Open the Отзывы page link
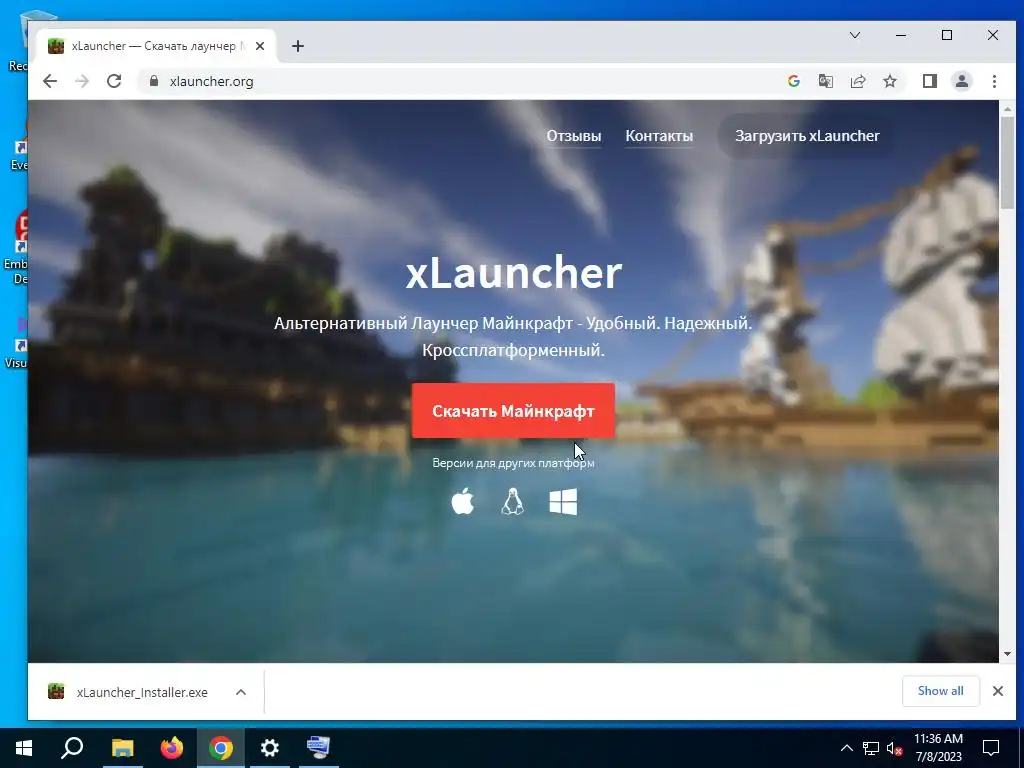The height and width of the screenshot is (768, 1024). click(x=574, y=136)
